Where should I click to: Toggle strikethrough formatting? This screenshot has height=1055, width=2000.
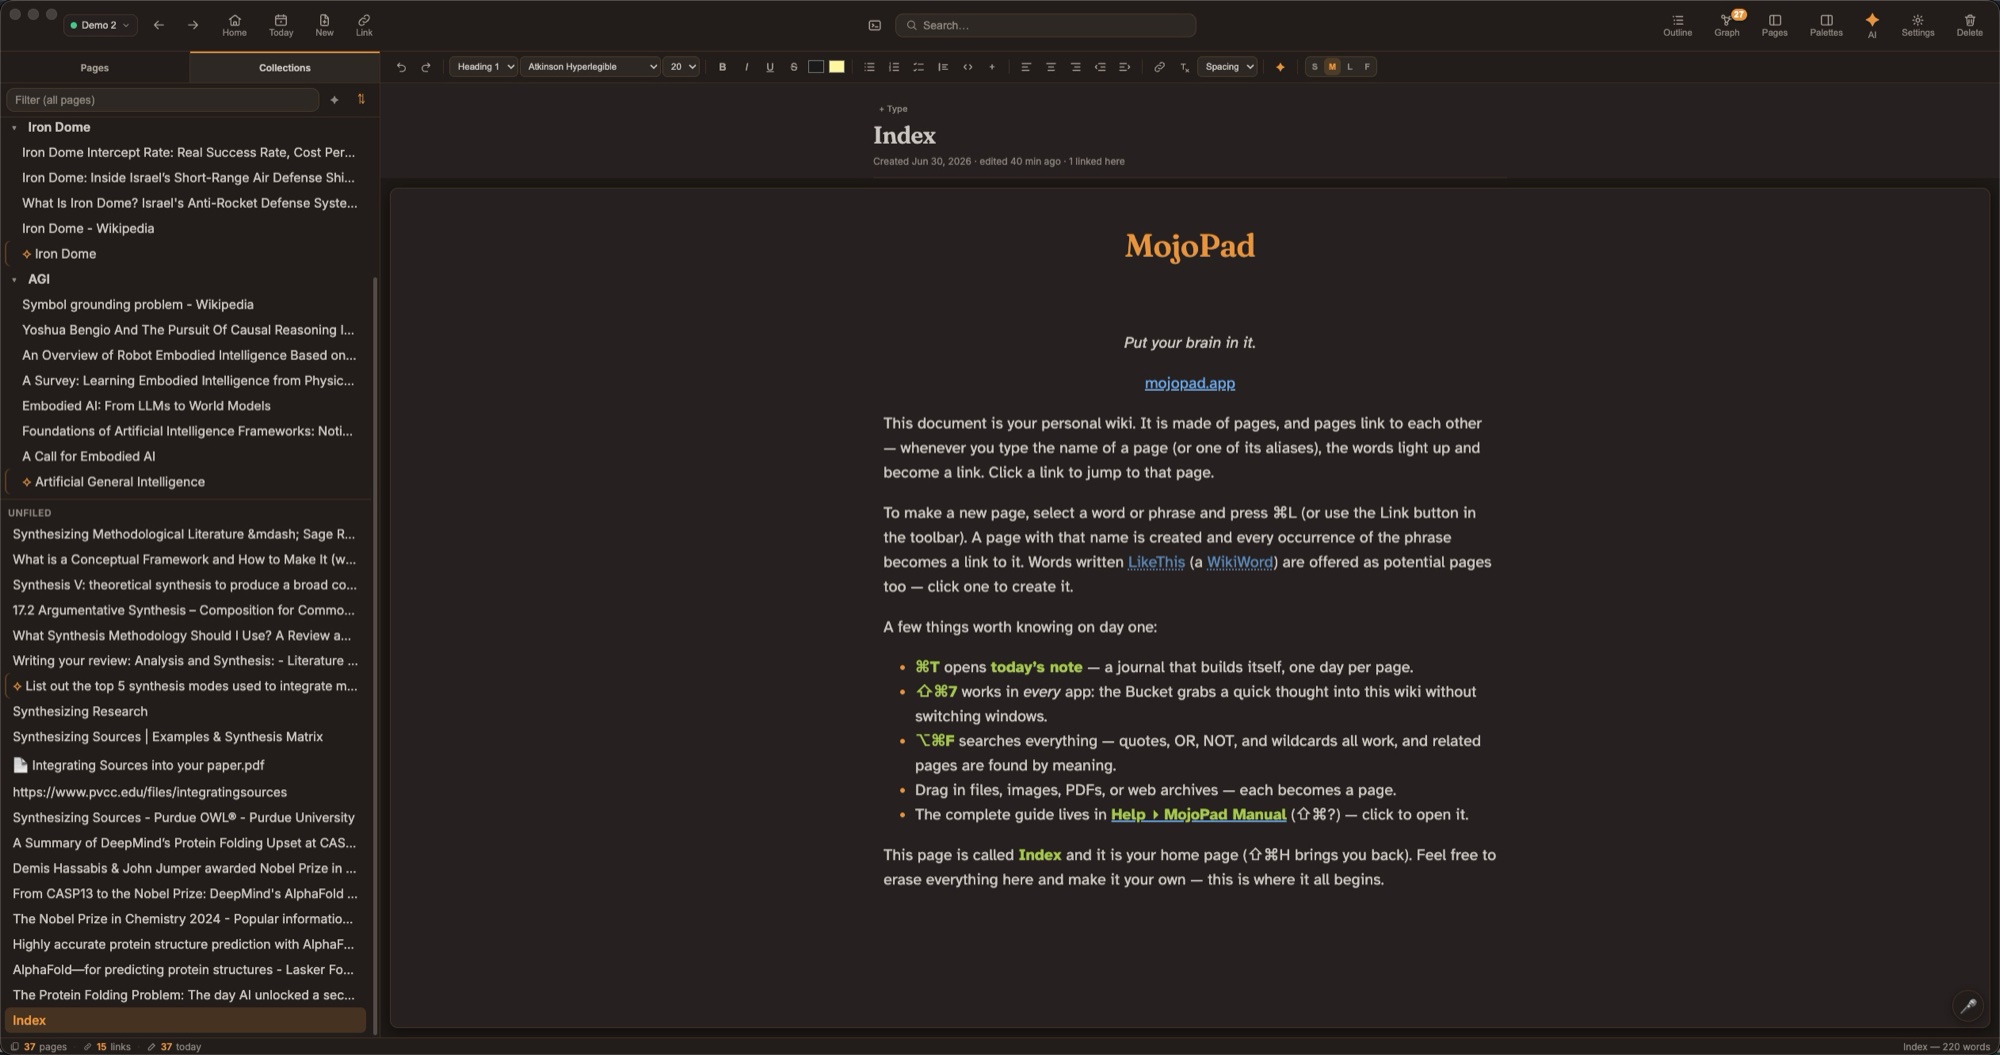[x=794, y=67]
